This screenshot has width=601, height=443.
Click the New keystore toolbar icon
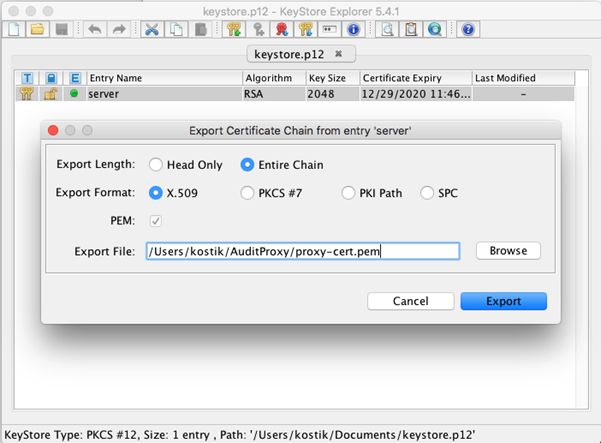14,29
